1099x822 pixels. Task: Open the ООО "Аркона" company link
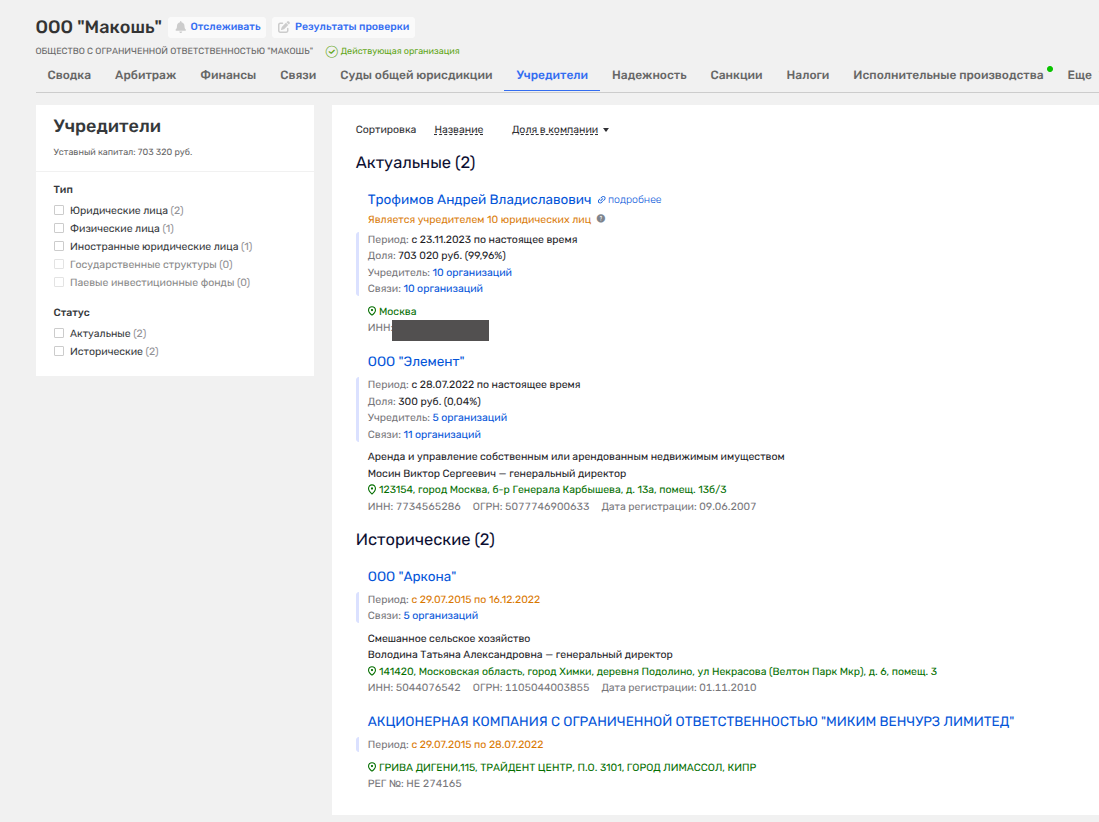coord(412,577)
